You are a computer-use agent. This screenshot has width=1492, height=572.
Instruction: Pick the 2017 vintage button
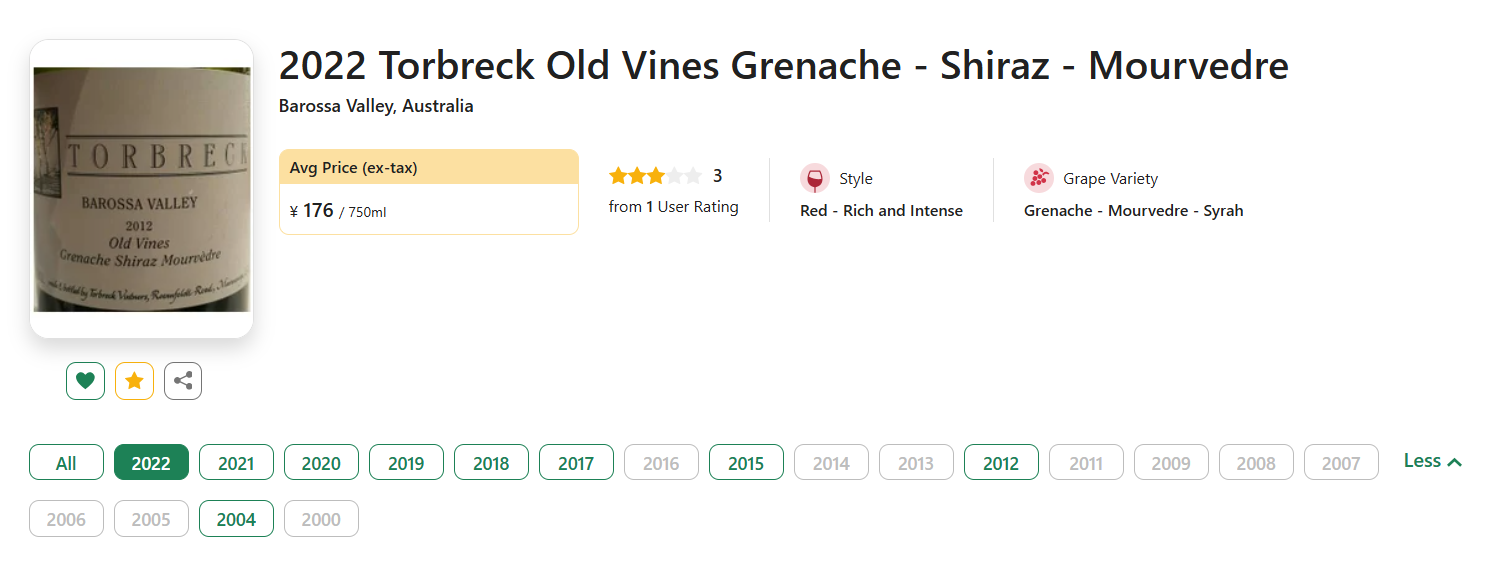pyautogui.click(x=576, y=463)
